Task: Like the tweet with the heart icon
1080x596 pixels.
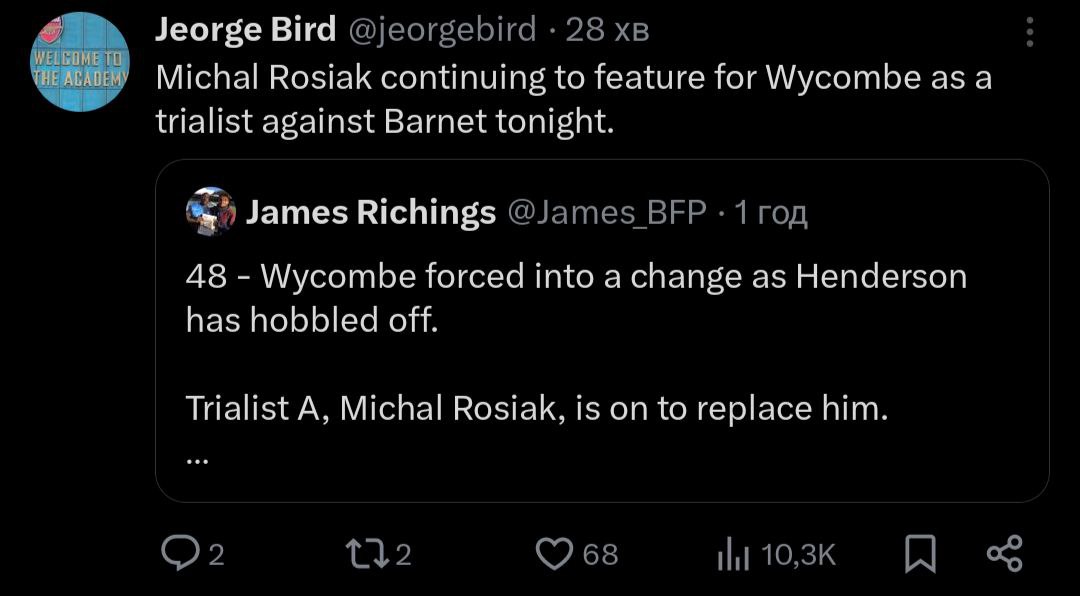Action: (554, 553)
